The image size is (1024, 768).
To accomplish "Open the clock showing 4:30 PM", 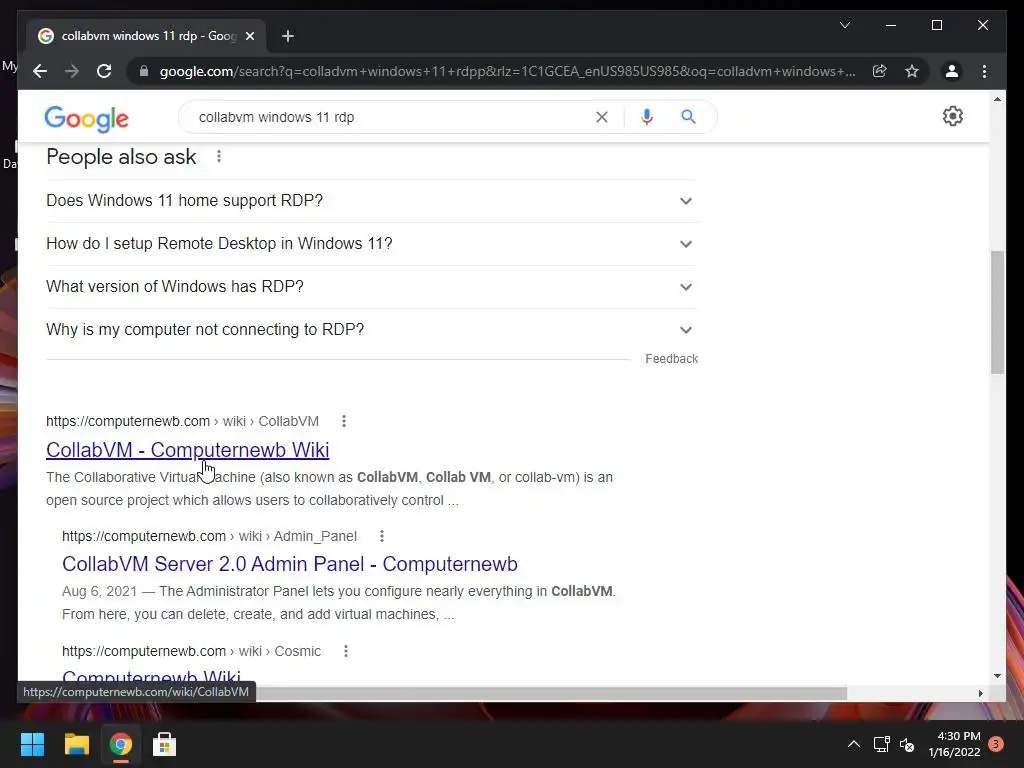I will [x=954, y=744].
